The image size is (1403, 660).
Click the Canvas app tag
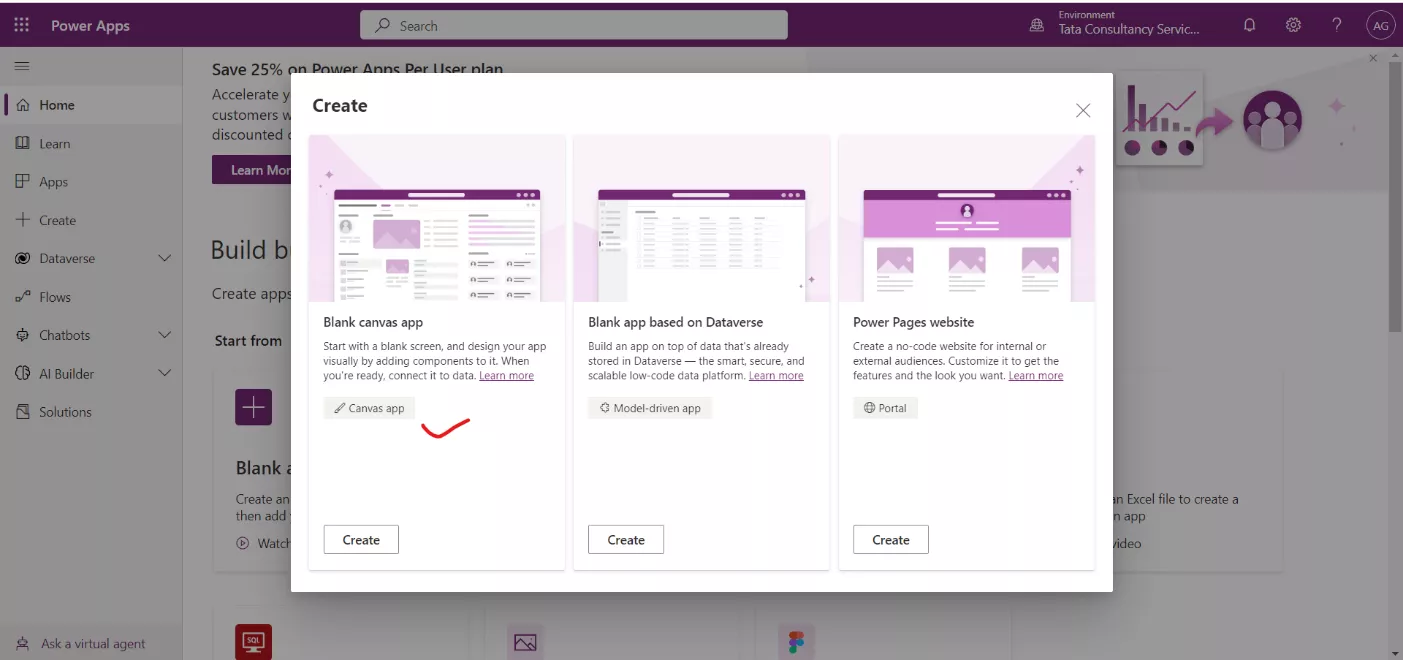click(369, 407)
